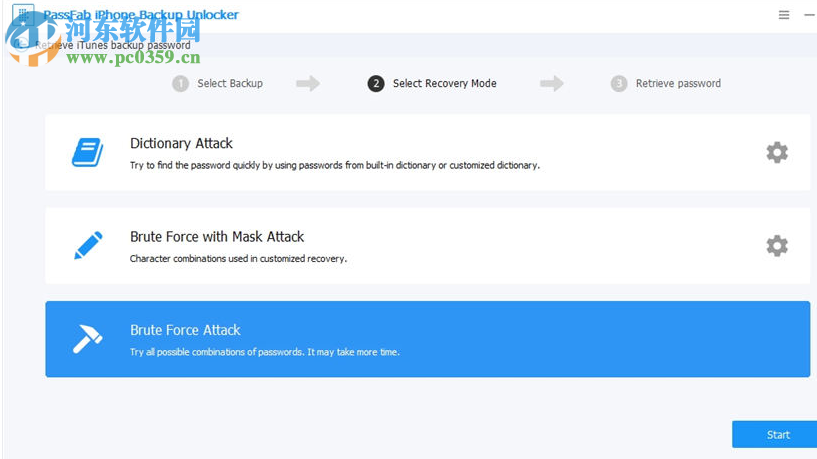This screenshot has width=817, height=459.
Task: Click the step 2 number circle
Action: coord(376,83)
